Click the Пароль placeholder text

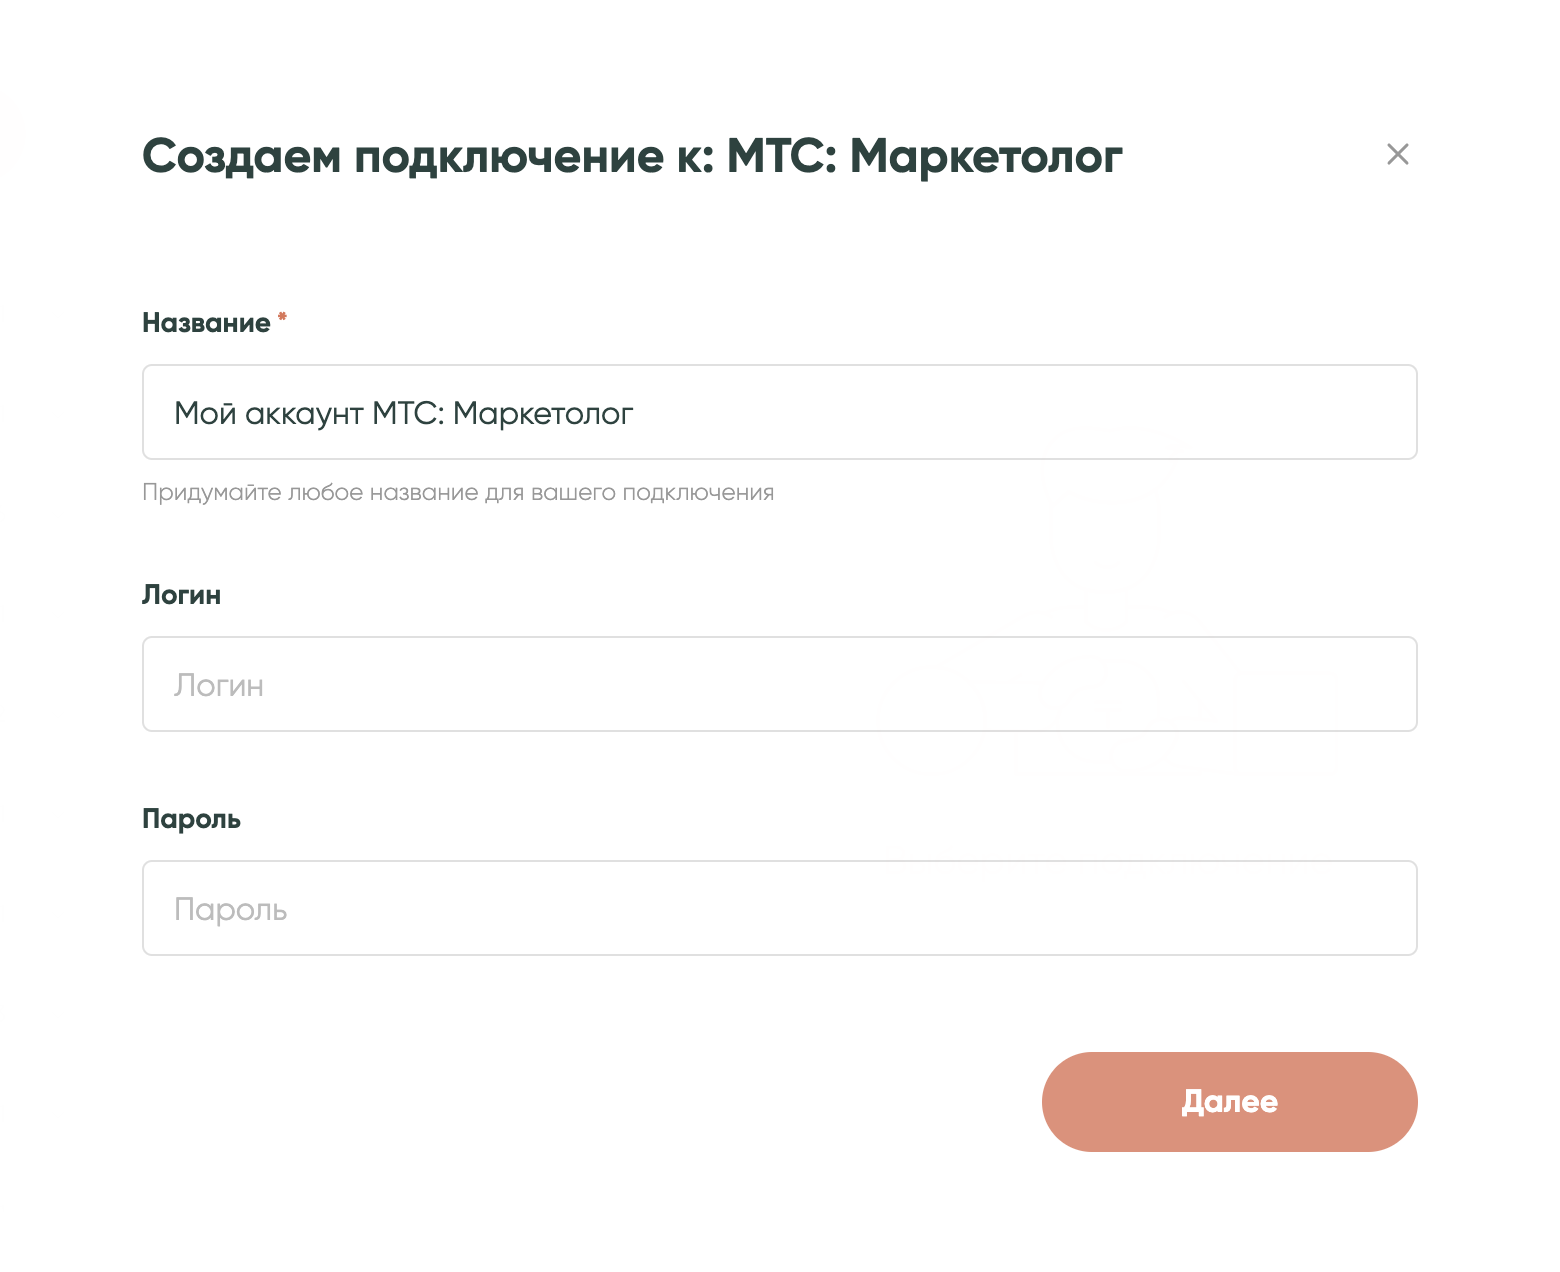point(231,909)
